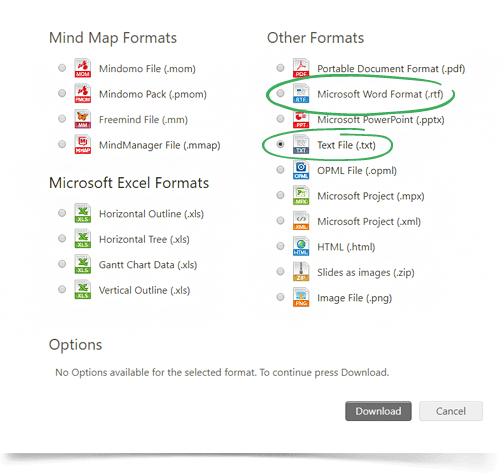The image size is (501, 475).
Task: Select the Mindomo Pack radio button
Action: (x=62, y=93)
